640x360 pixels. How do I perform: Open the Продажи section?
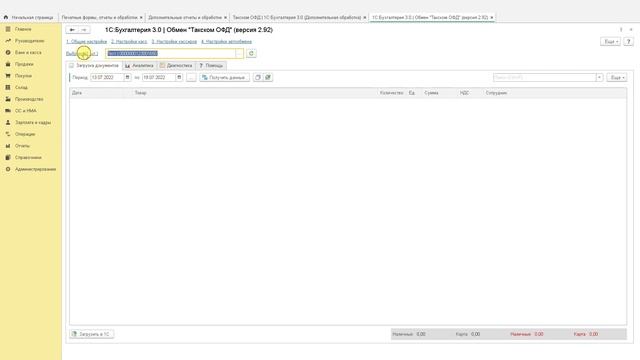click(24, 64)
